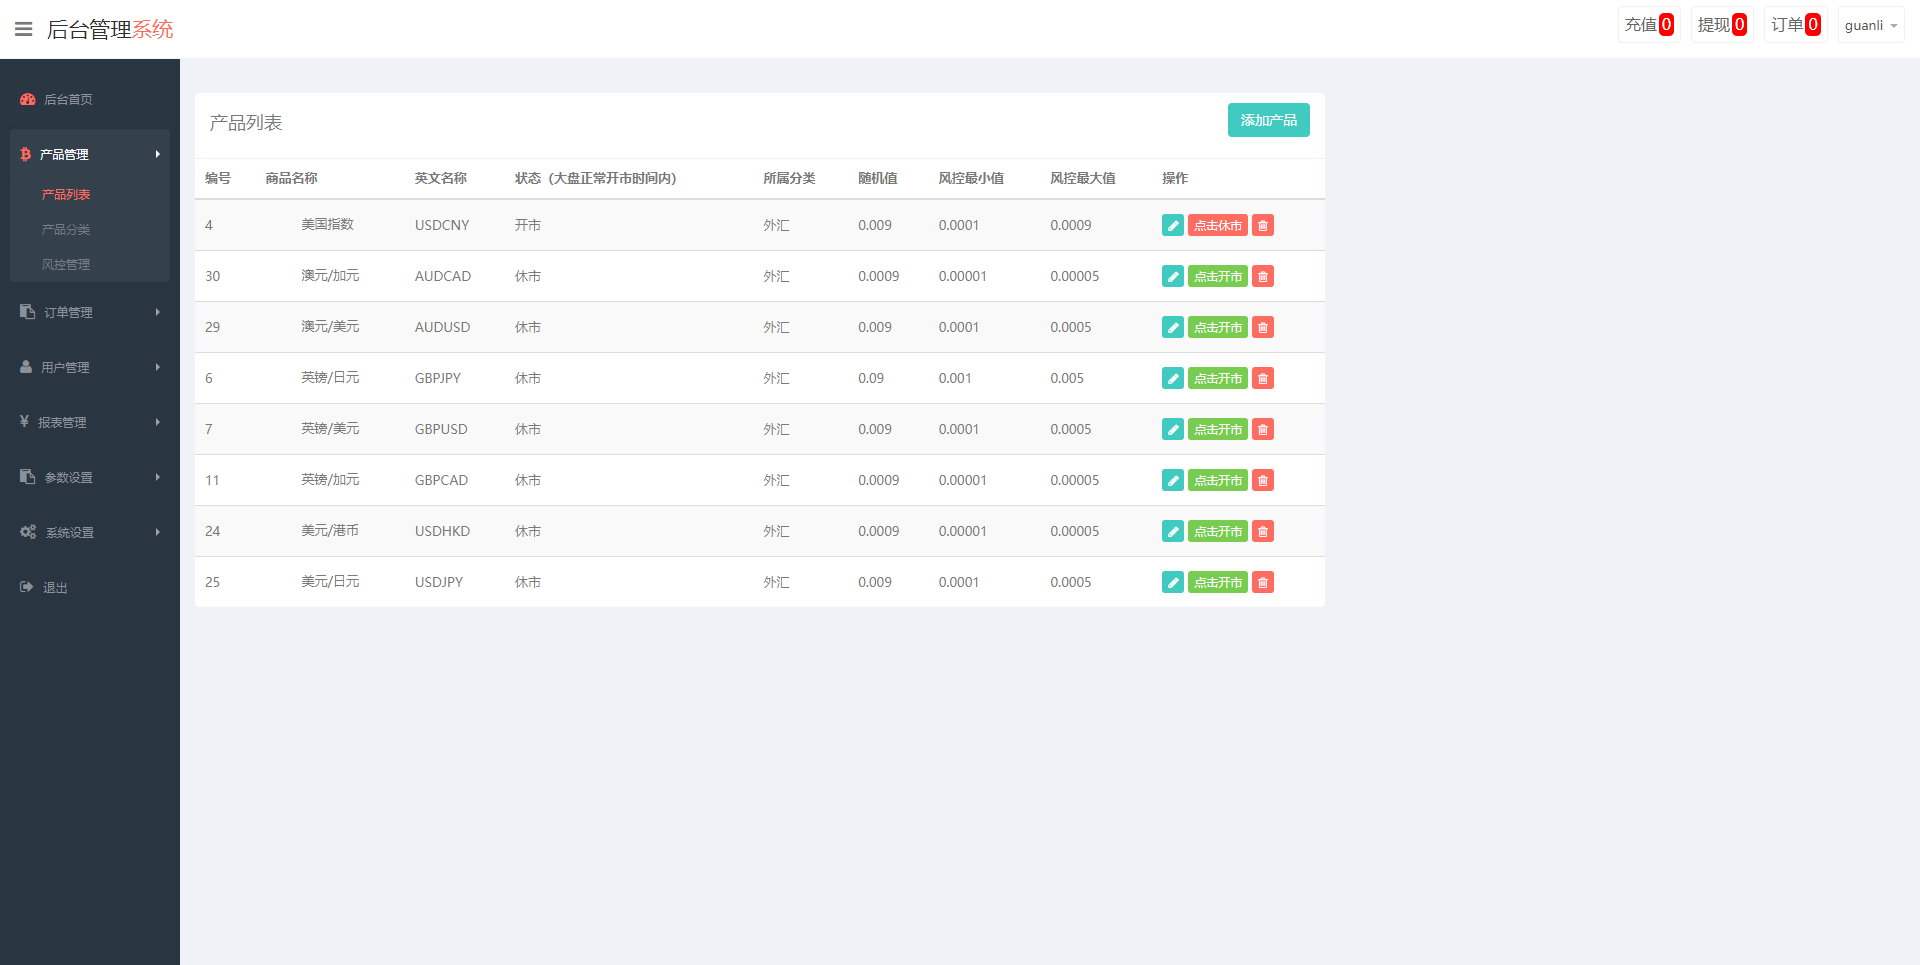Click 退出 to log out
Viewport: 1920px width, 965px height.
point(55,588)
